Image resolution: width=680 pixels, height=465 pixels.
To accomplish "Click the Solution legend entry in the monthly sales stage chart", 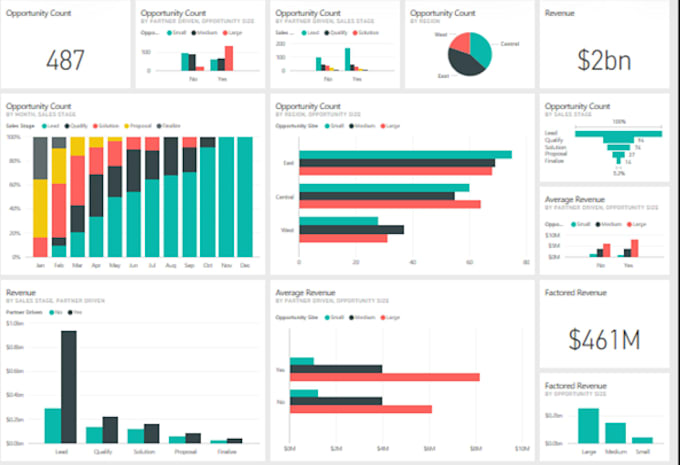I will tap(106, 126).
